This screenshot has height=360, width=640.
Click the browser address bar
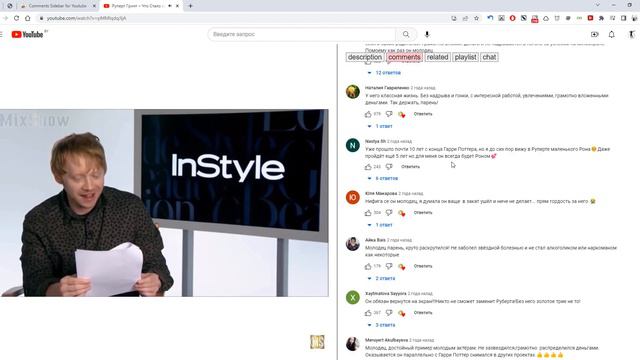[245, 18]
